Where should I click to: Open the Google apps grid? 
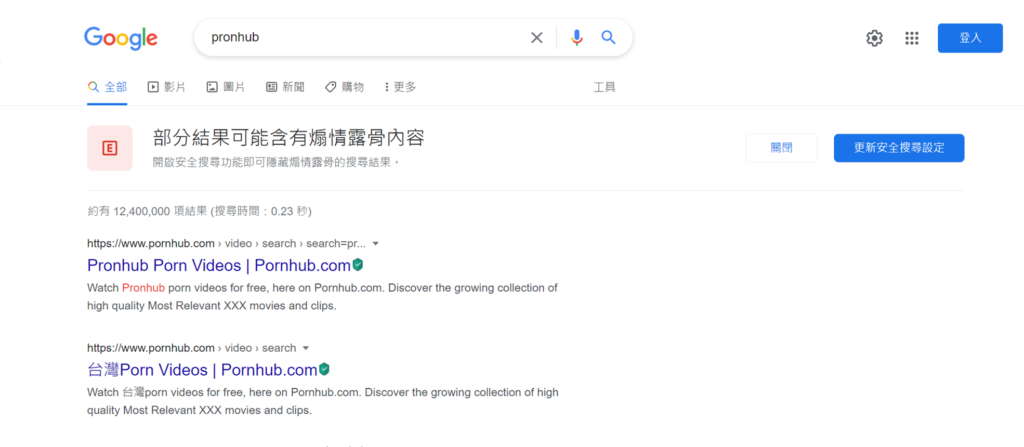coord(912,38)
